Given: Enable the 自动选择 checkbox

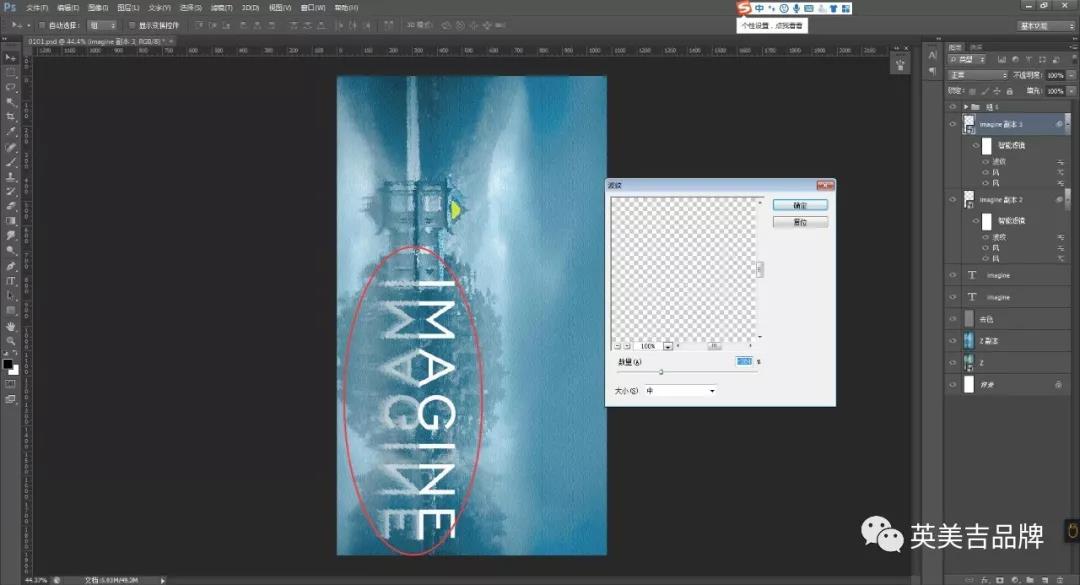Looking at the screenshot, I should point(42,25).
